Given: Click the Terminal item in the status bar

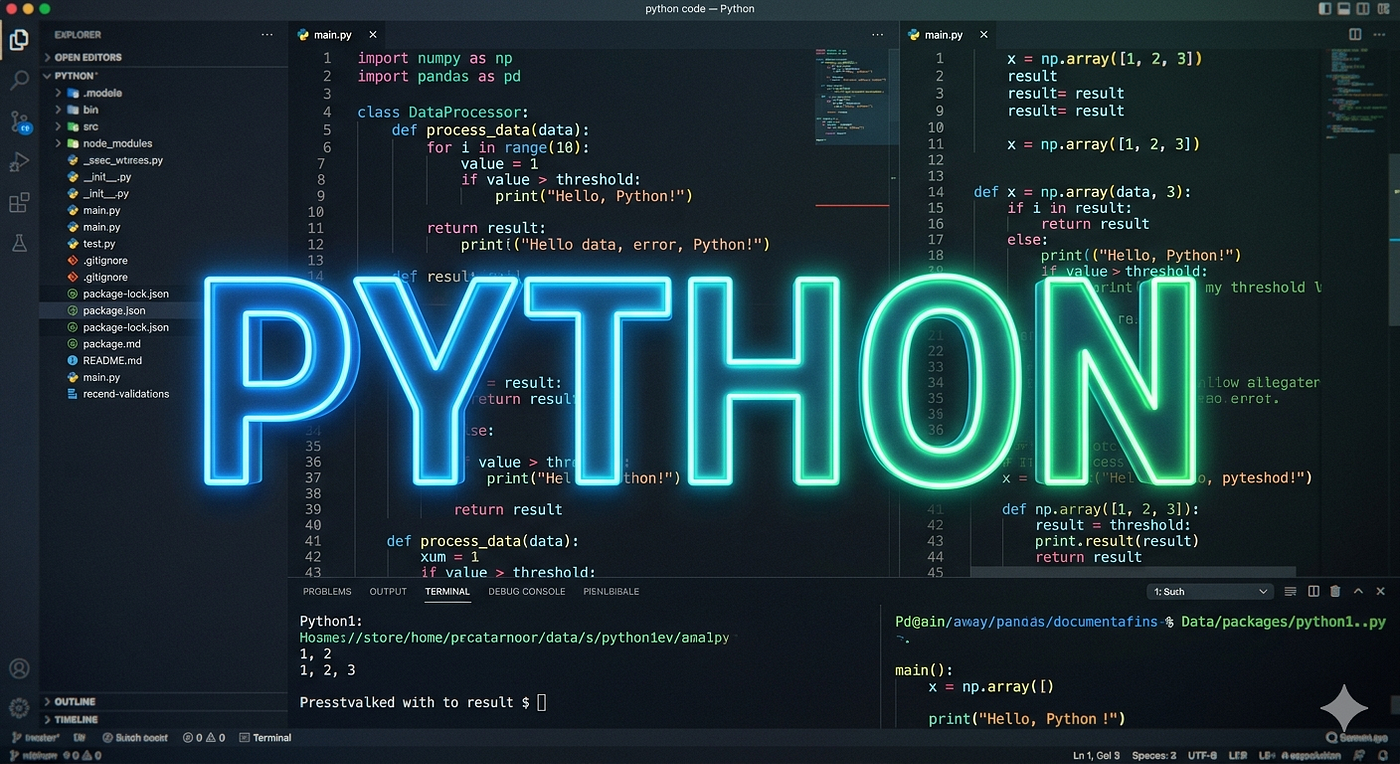Looking at the screenshot, I should (x=265, y=738).
